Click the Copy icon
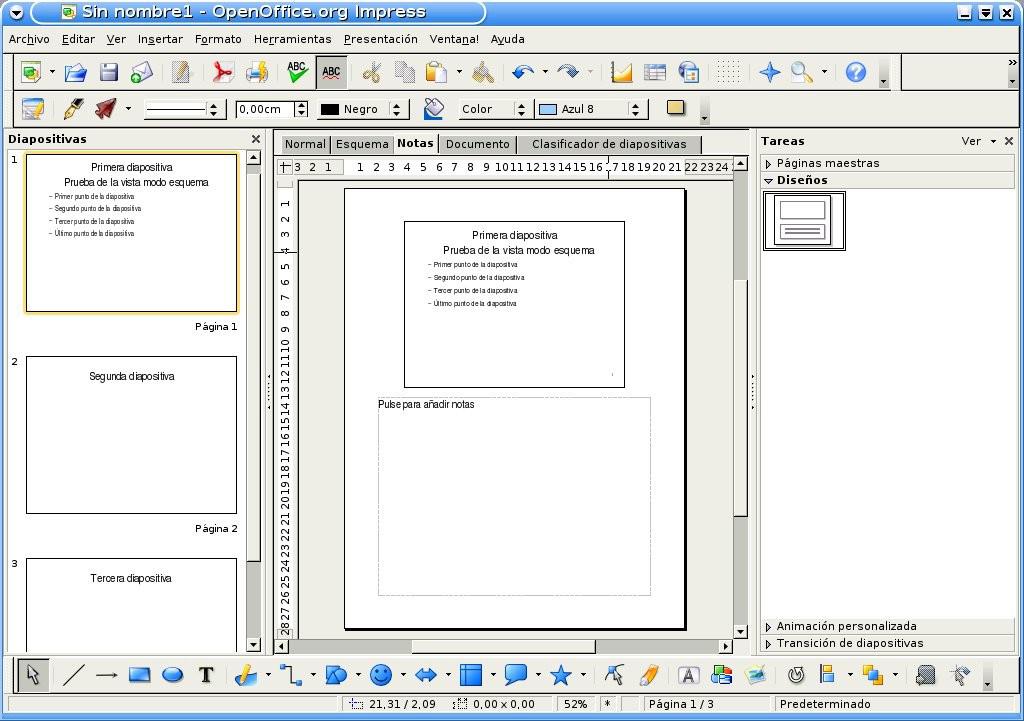 click(x=404, y=72)
